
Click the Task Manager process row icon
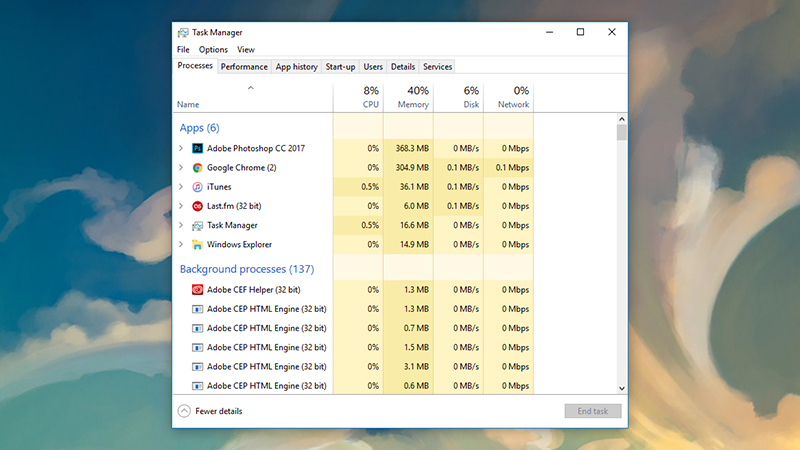coord(197,226)
